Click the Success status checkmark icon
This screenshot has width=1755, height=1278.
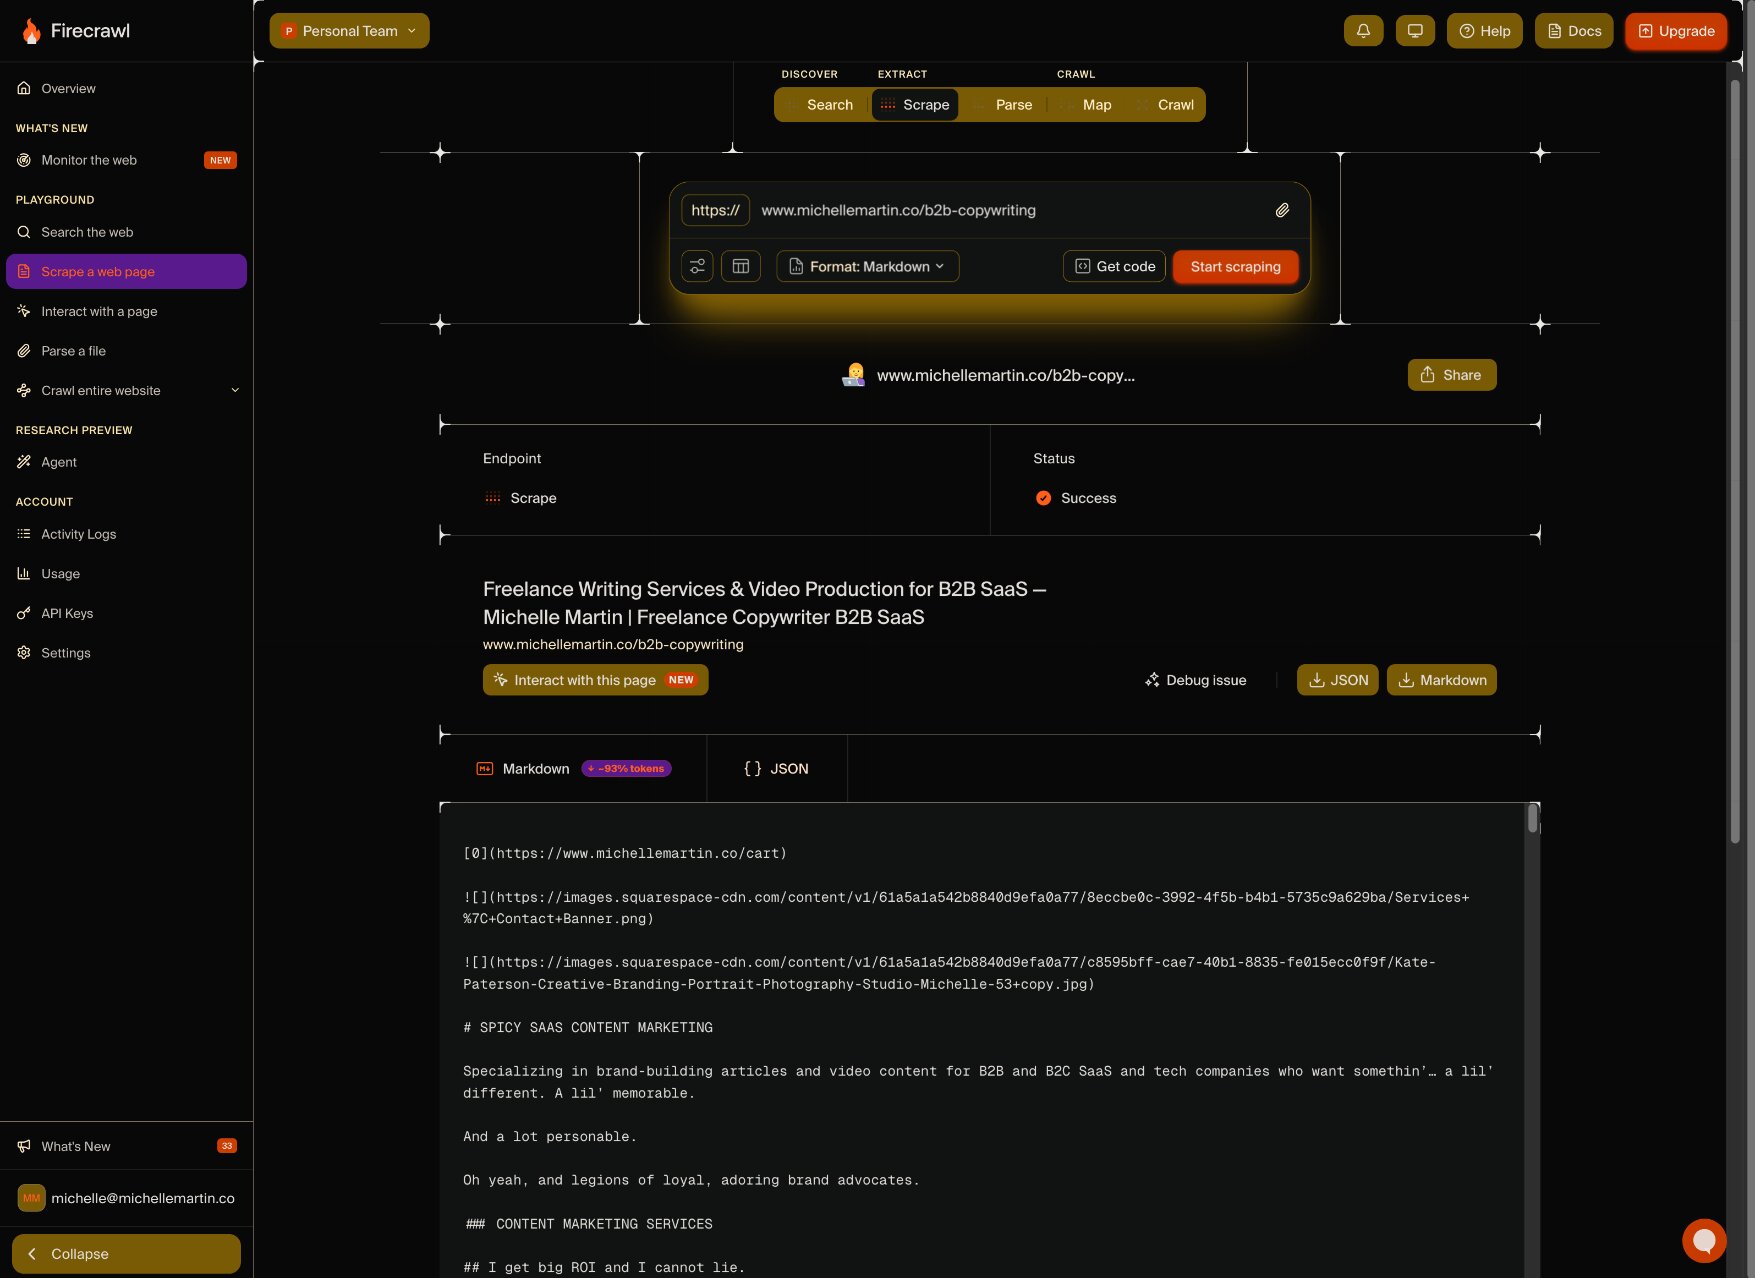coord(1043,498)
